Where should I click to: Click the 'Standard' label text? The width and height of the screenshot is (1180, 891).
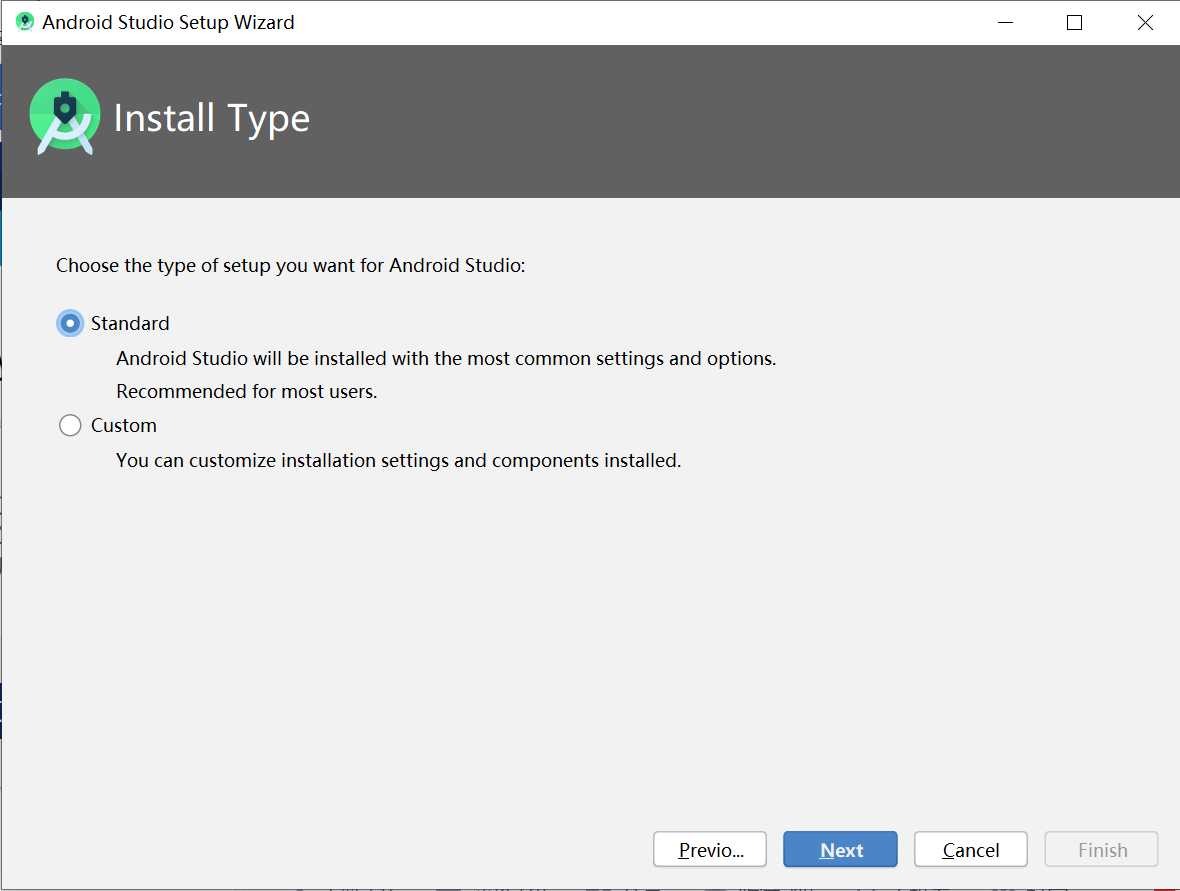(x=130, y=324)
